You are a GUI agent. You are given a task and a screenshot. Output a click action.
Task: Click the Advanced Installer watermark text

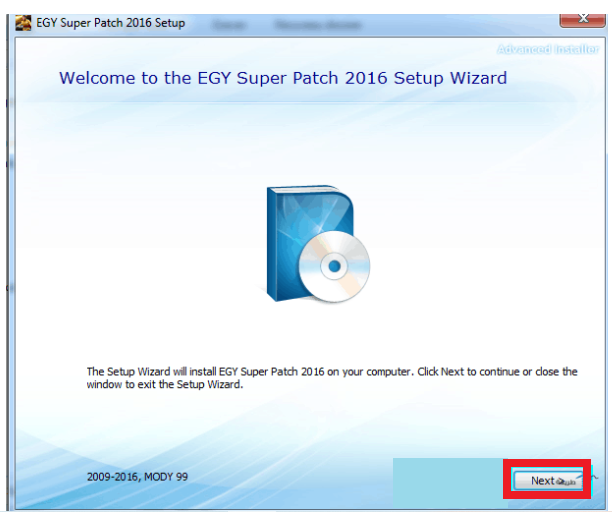point(550,49)
